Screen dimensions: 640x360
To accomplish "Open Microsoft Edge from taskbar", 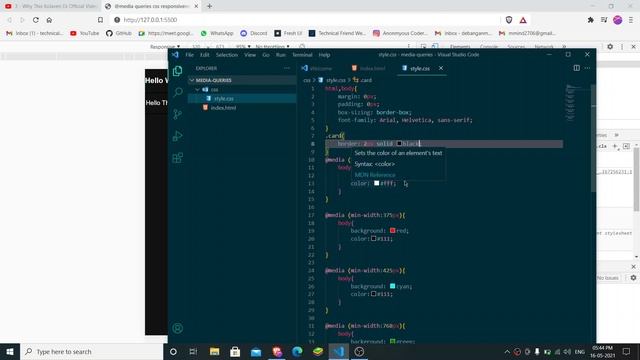I will (x=297, y=351).
